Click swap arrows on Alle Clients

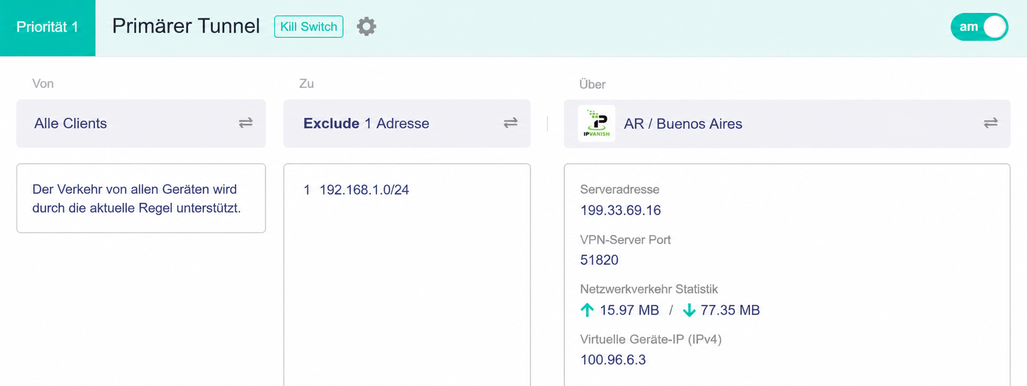coord(246,123)
